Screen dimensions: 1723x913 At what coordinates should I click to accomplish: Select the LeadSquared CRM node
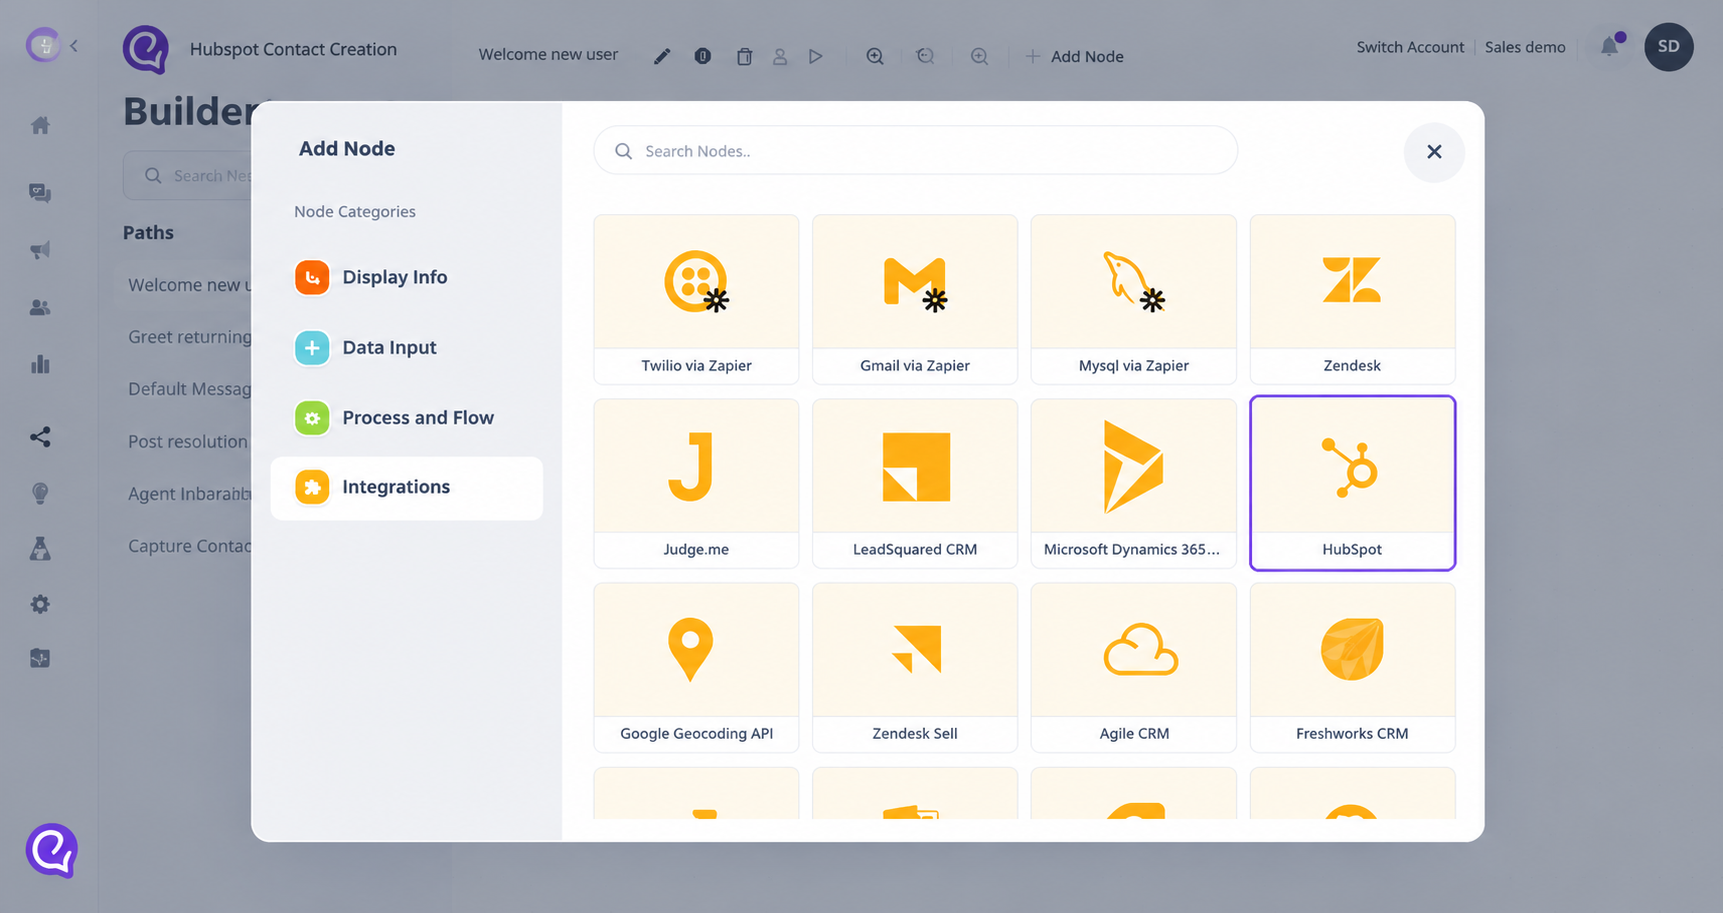click(x=915, y=483)
